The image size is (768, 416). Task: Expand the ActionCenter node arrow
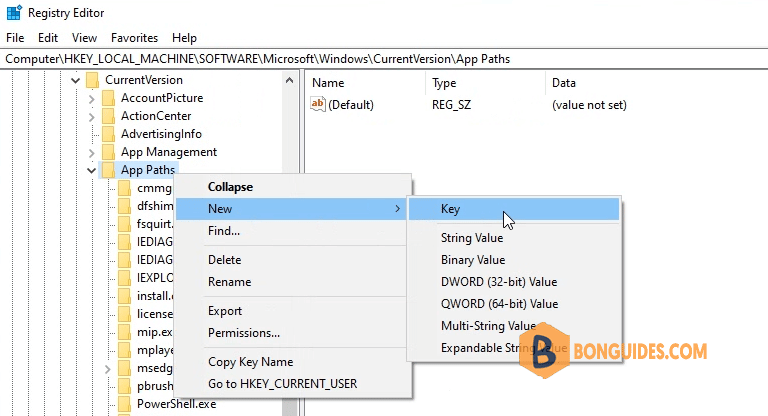point(92,117)
